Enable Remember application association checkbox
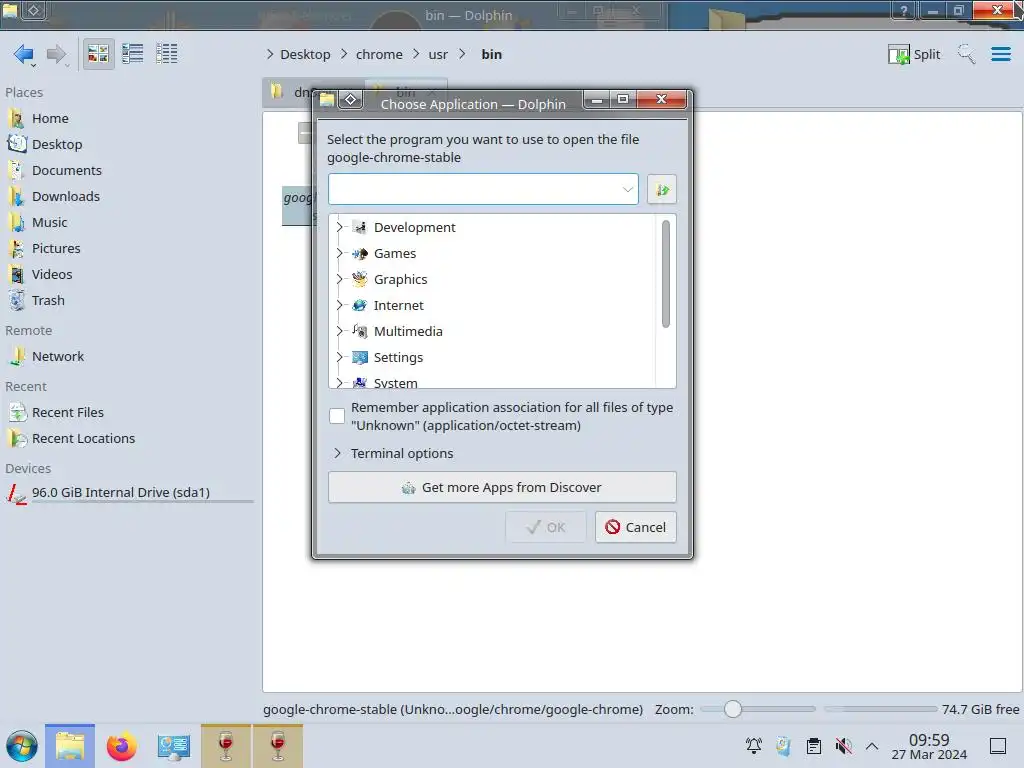This screenshot has width=1024, height=768. 337,416
